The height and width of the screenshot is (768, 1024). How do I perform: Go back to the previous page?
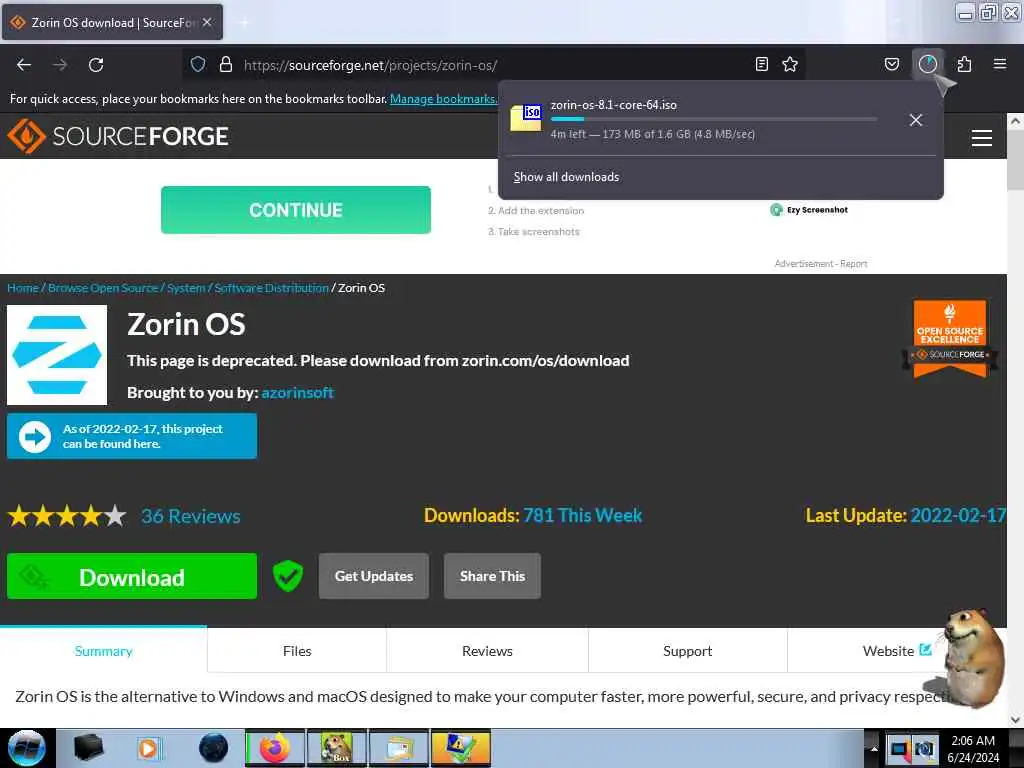click(24, 65)
